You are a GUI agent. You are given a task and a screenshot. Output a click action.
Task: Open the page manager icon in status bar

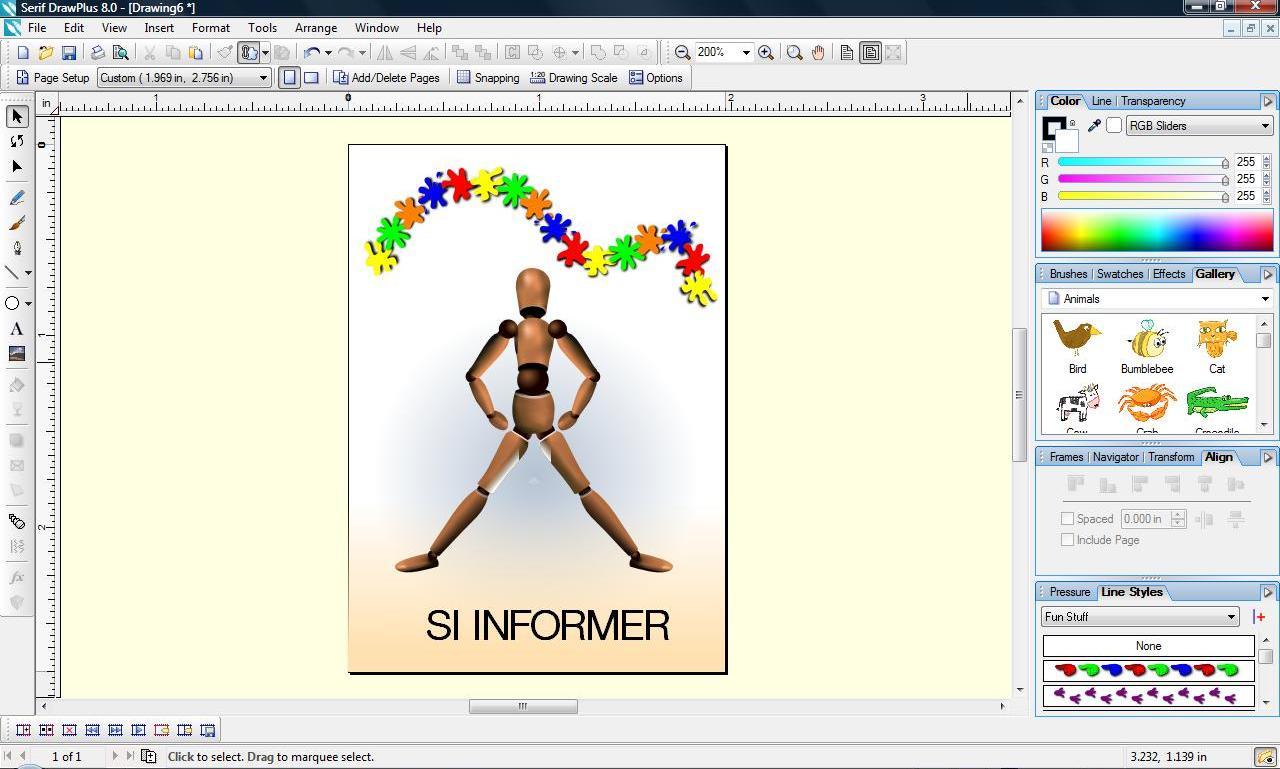149,756
